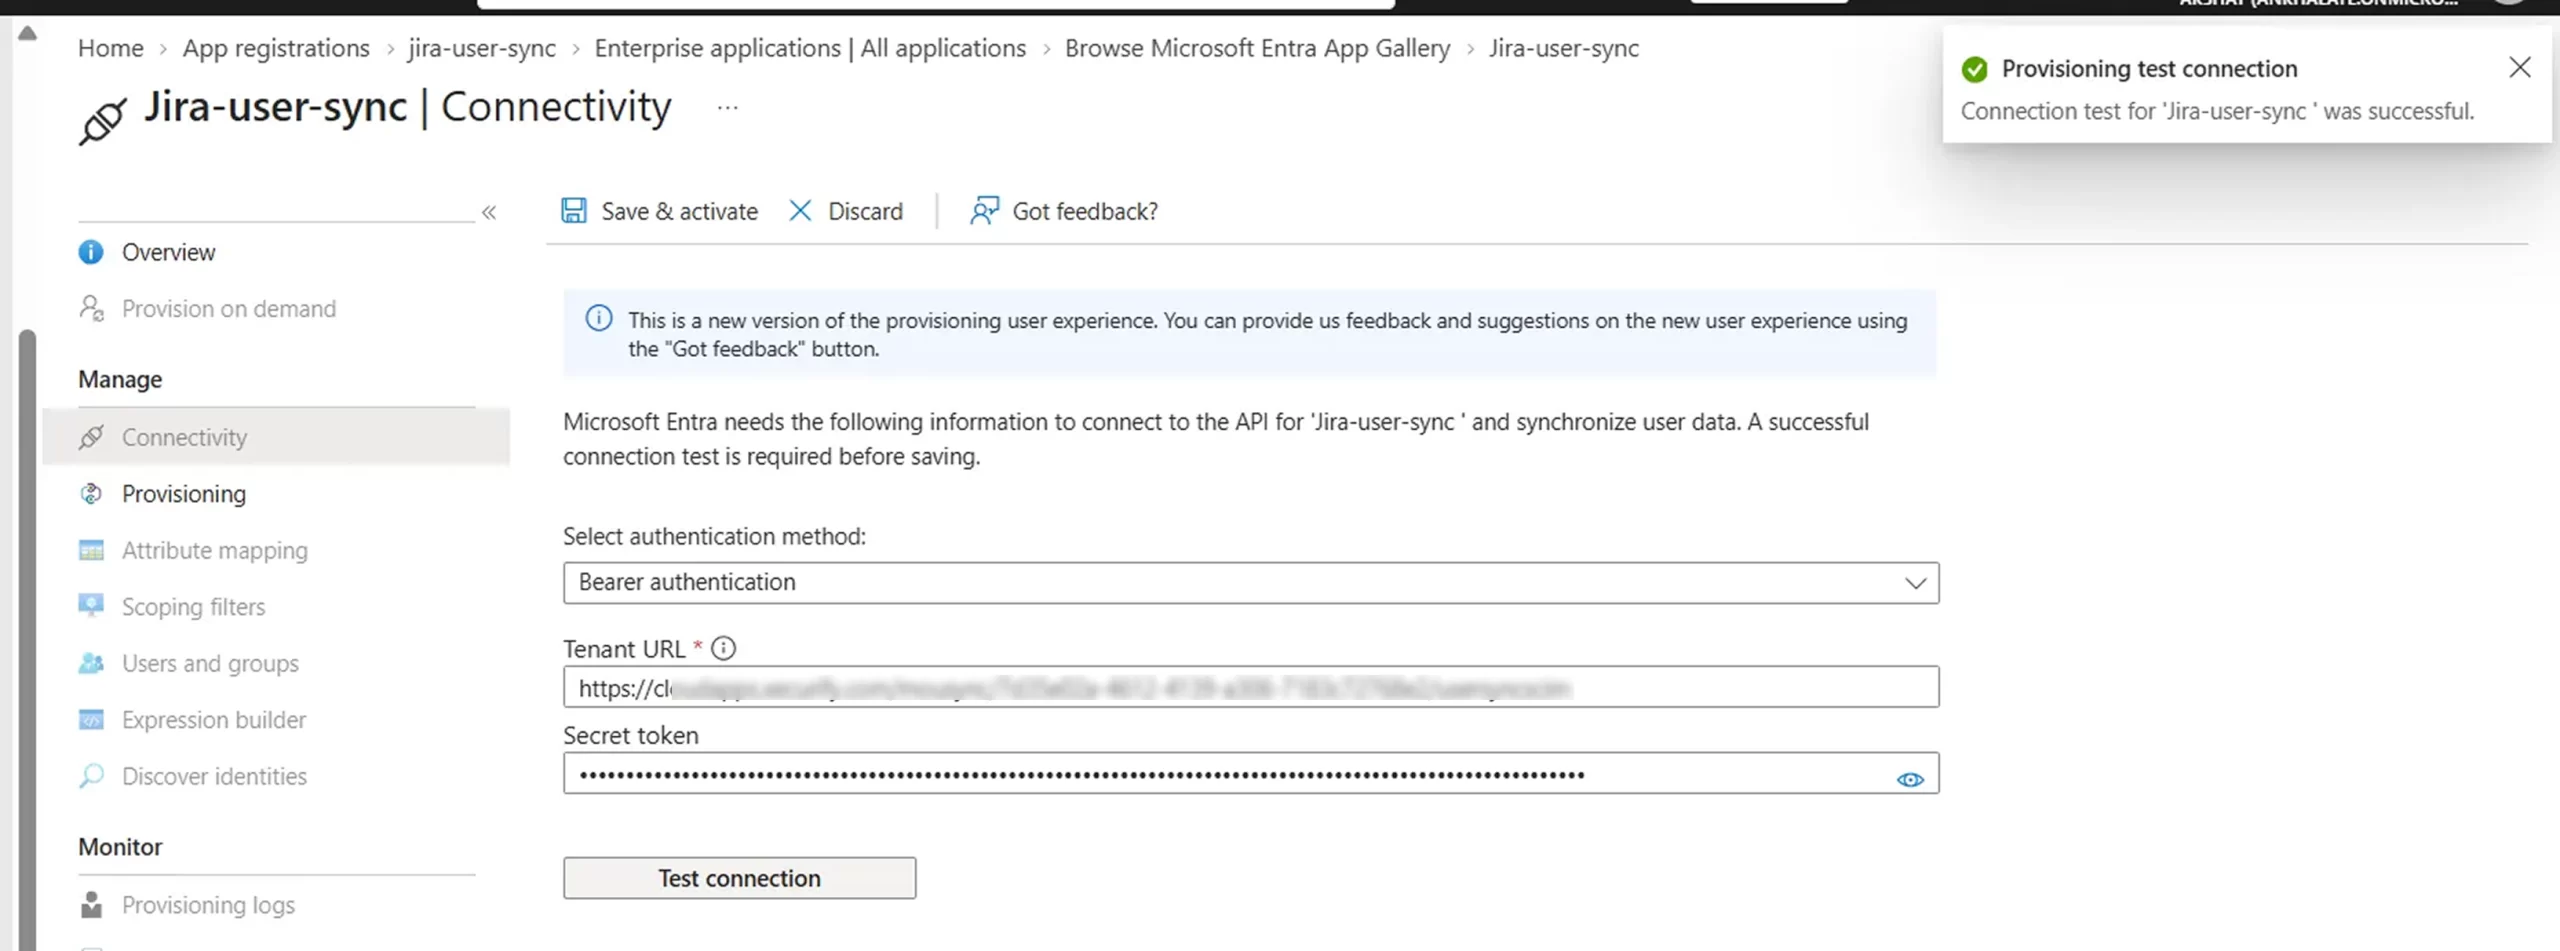Click the Provisioning sync icon in sidebar

[91, 494]
